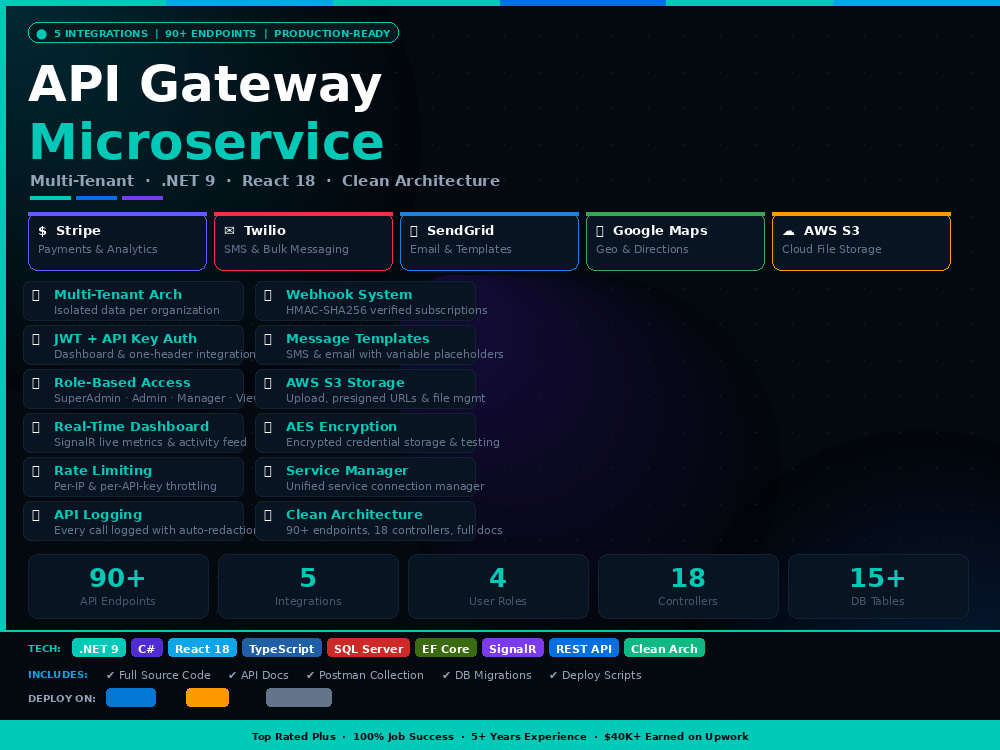
Task: Click the "90+ ENDPOINTS" label in top pill
Action: click(x=210, y=34)
